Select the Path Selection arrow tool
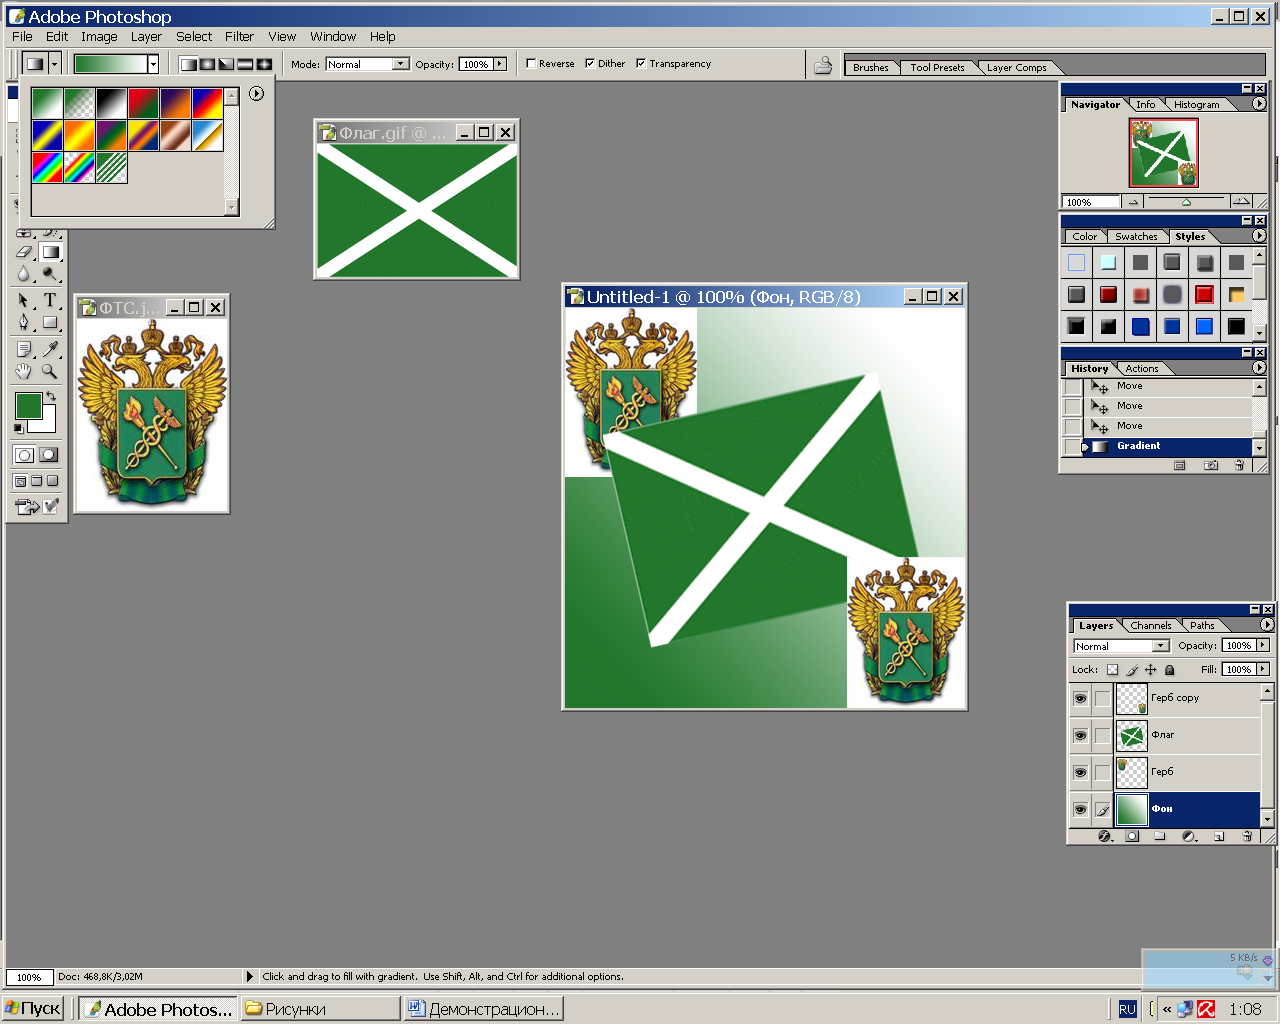The width and height of the screenshot is (1280, 1024). coord(24,300)
